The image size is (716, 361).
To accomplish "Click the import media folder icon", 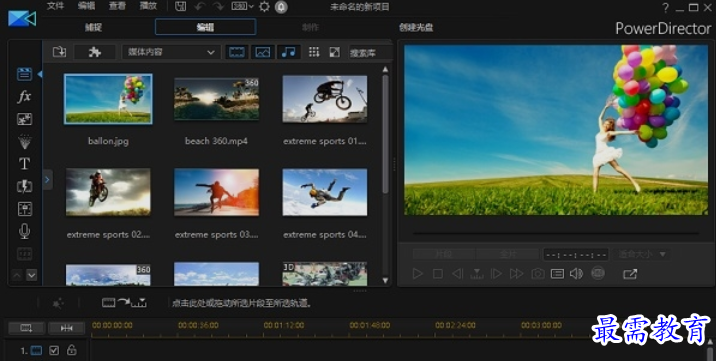I will [x=59, y=52].
